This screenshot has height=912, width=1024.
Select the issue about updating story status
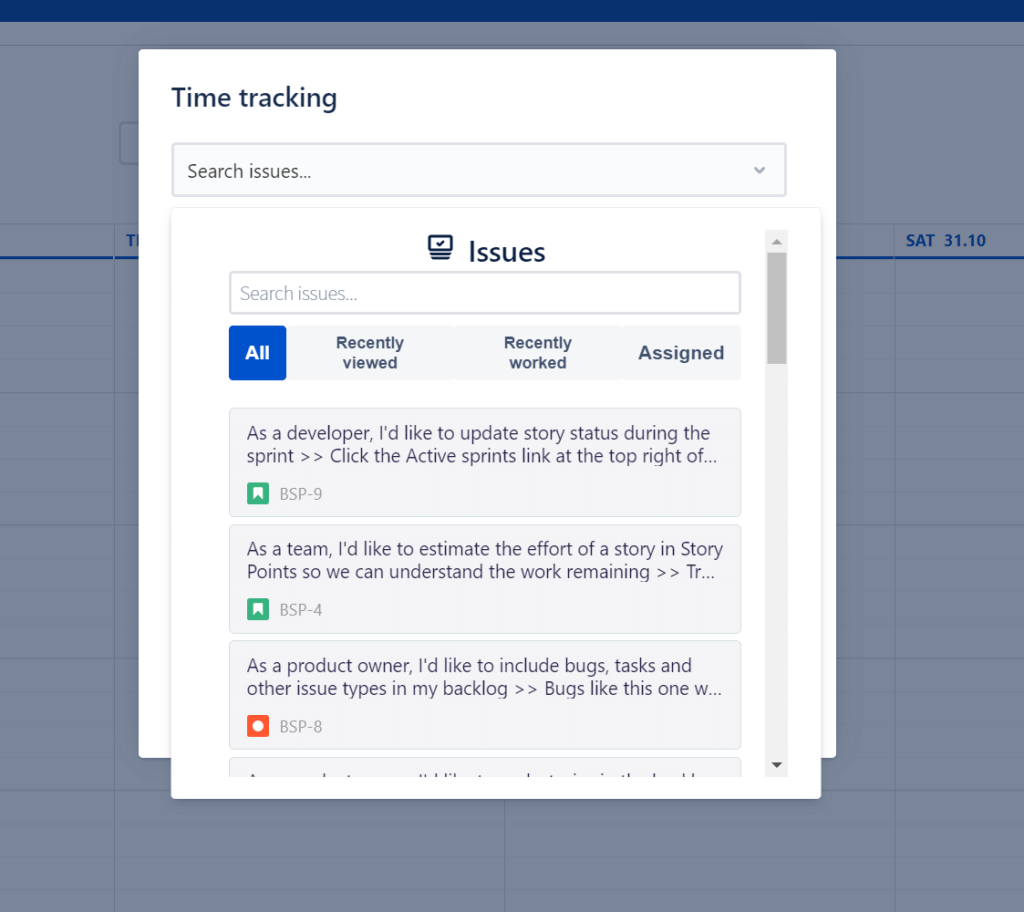tap(485, 463)
